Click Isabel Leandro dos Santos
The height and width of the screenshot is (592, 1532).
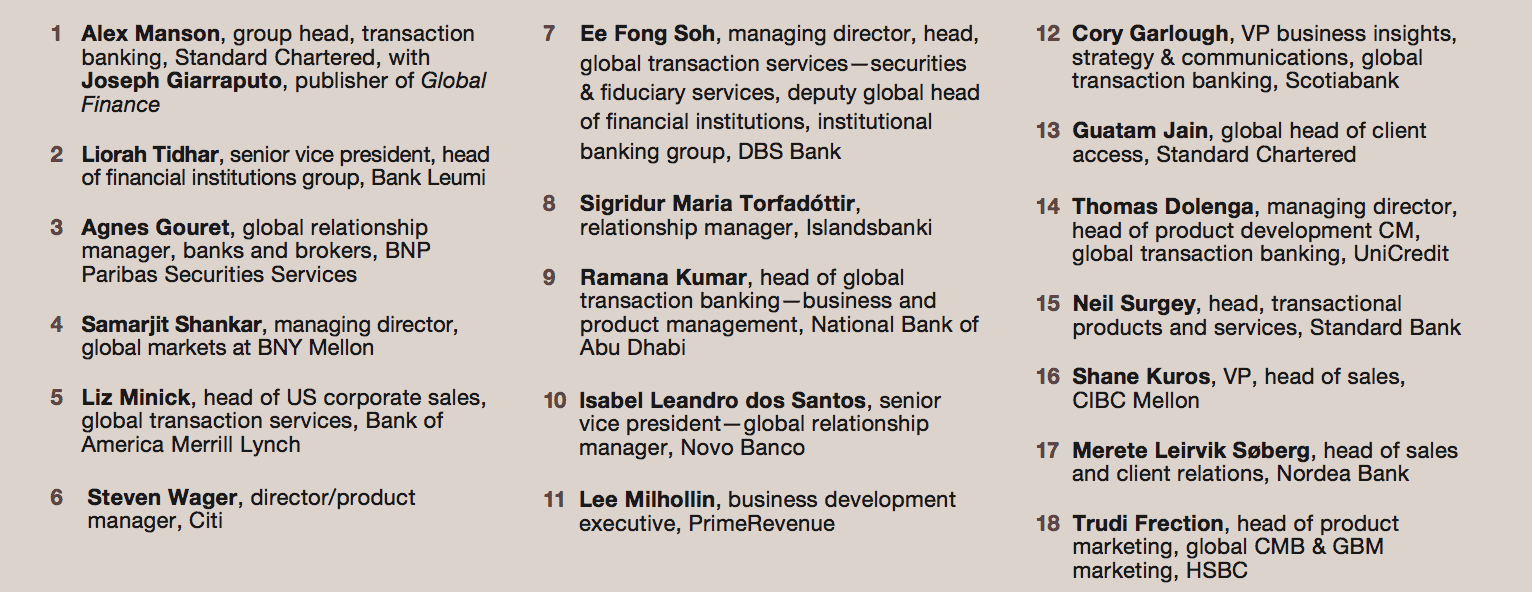(722, 401)
